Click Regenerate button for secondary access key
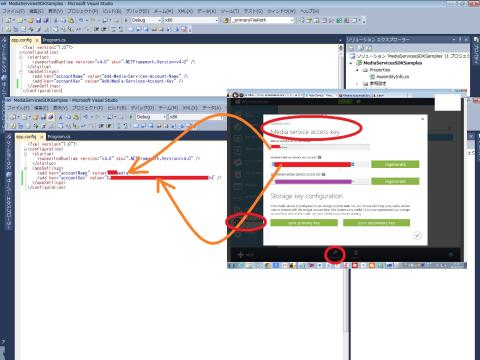 (395, 181)
